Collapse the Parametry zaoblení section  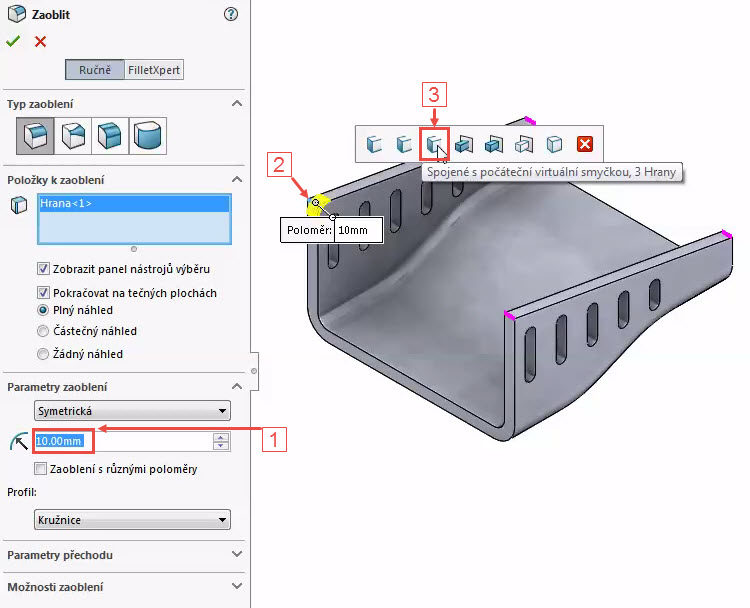[x=237, y=387]
